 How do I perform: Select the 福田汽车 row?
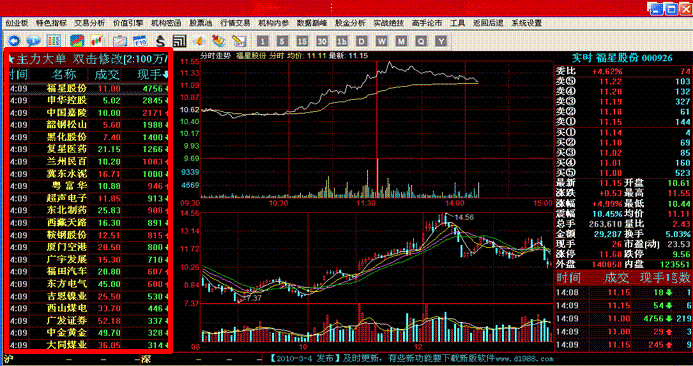coord(88,272)
